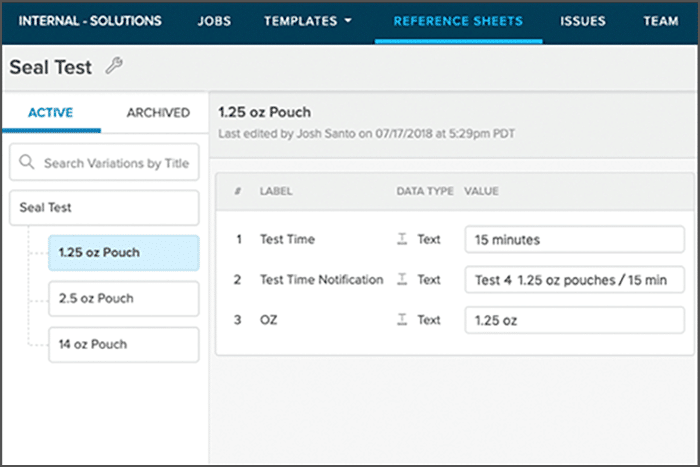Click the wrench icon beside Seal Test
The width and height of the screenshot is (700, 467).
pos(114,66)
